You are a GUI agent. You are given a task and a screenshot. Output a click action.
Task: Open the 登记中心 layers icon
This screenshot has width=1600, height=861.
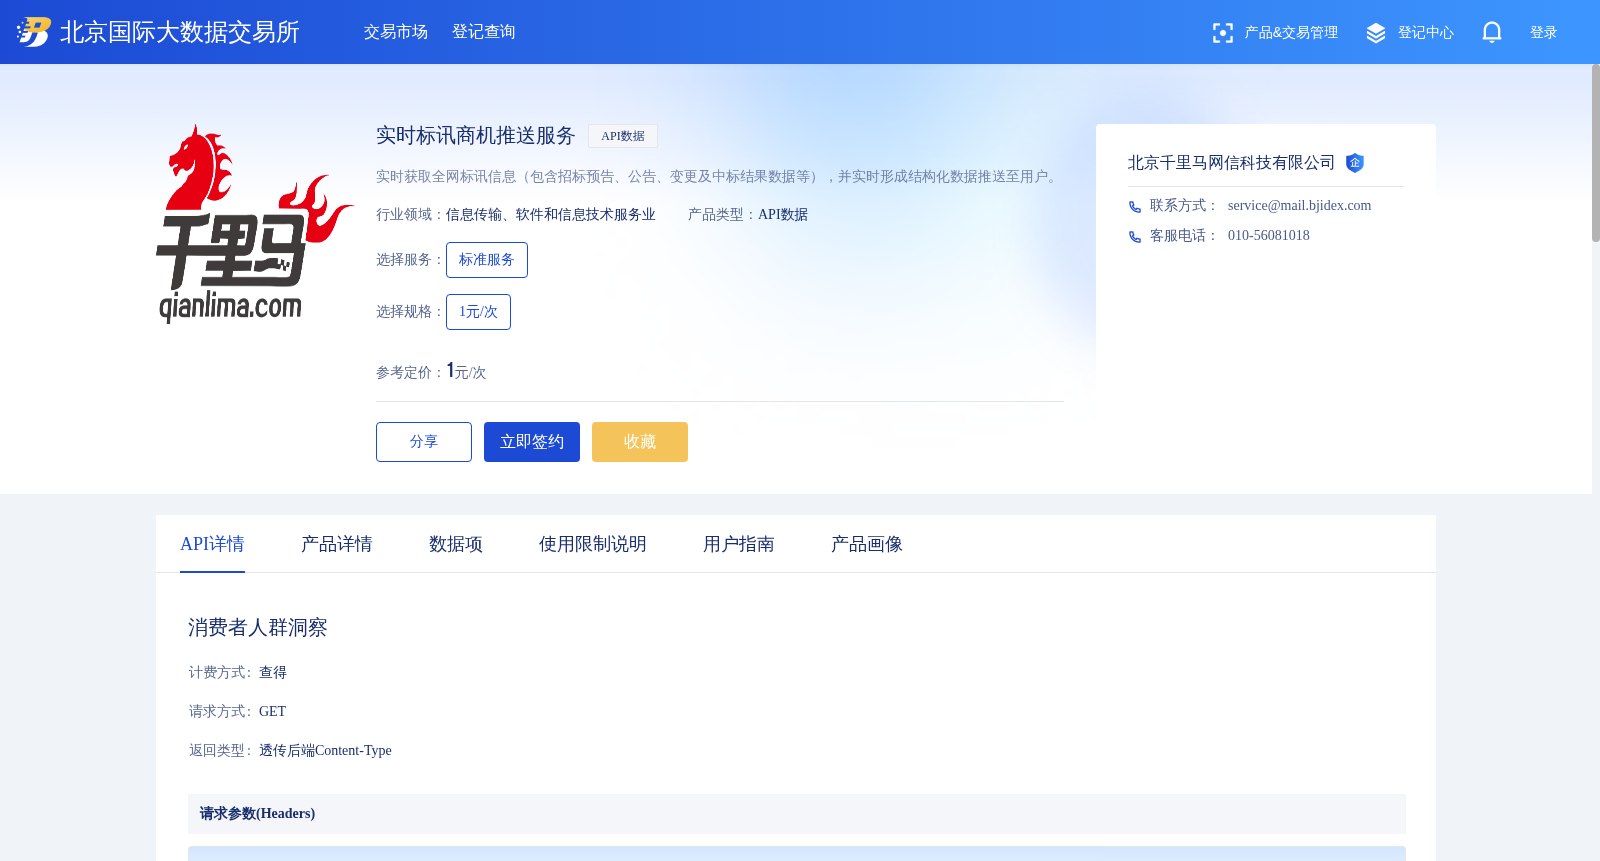click(x=1376, y=33)
